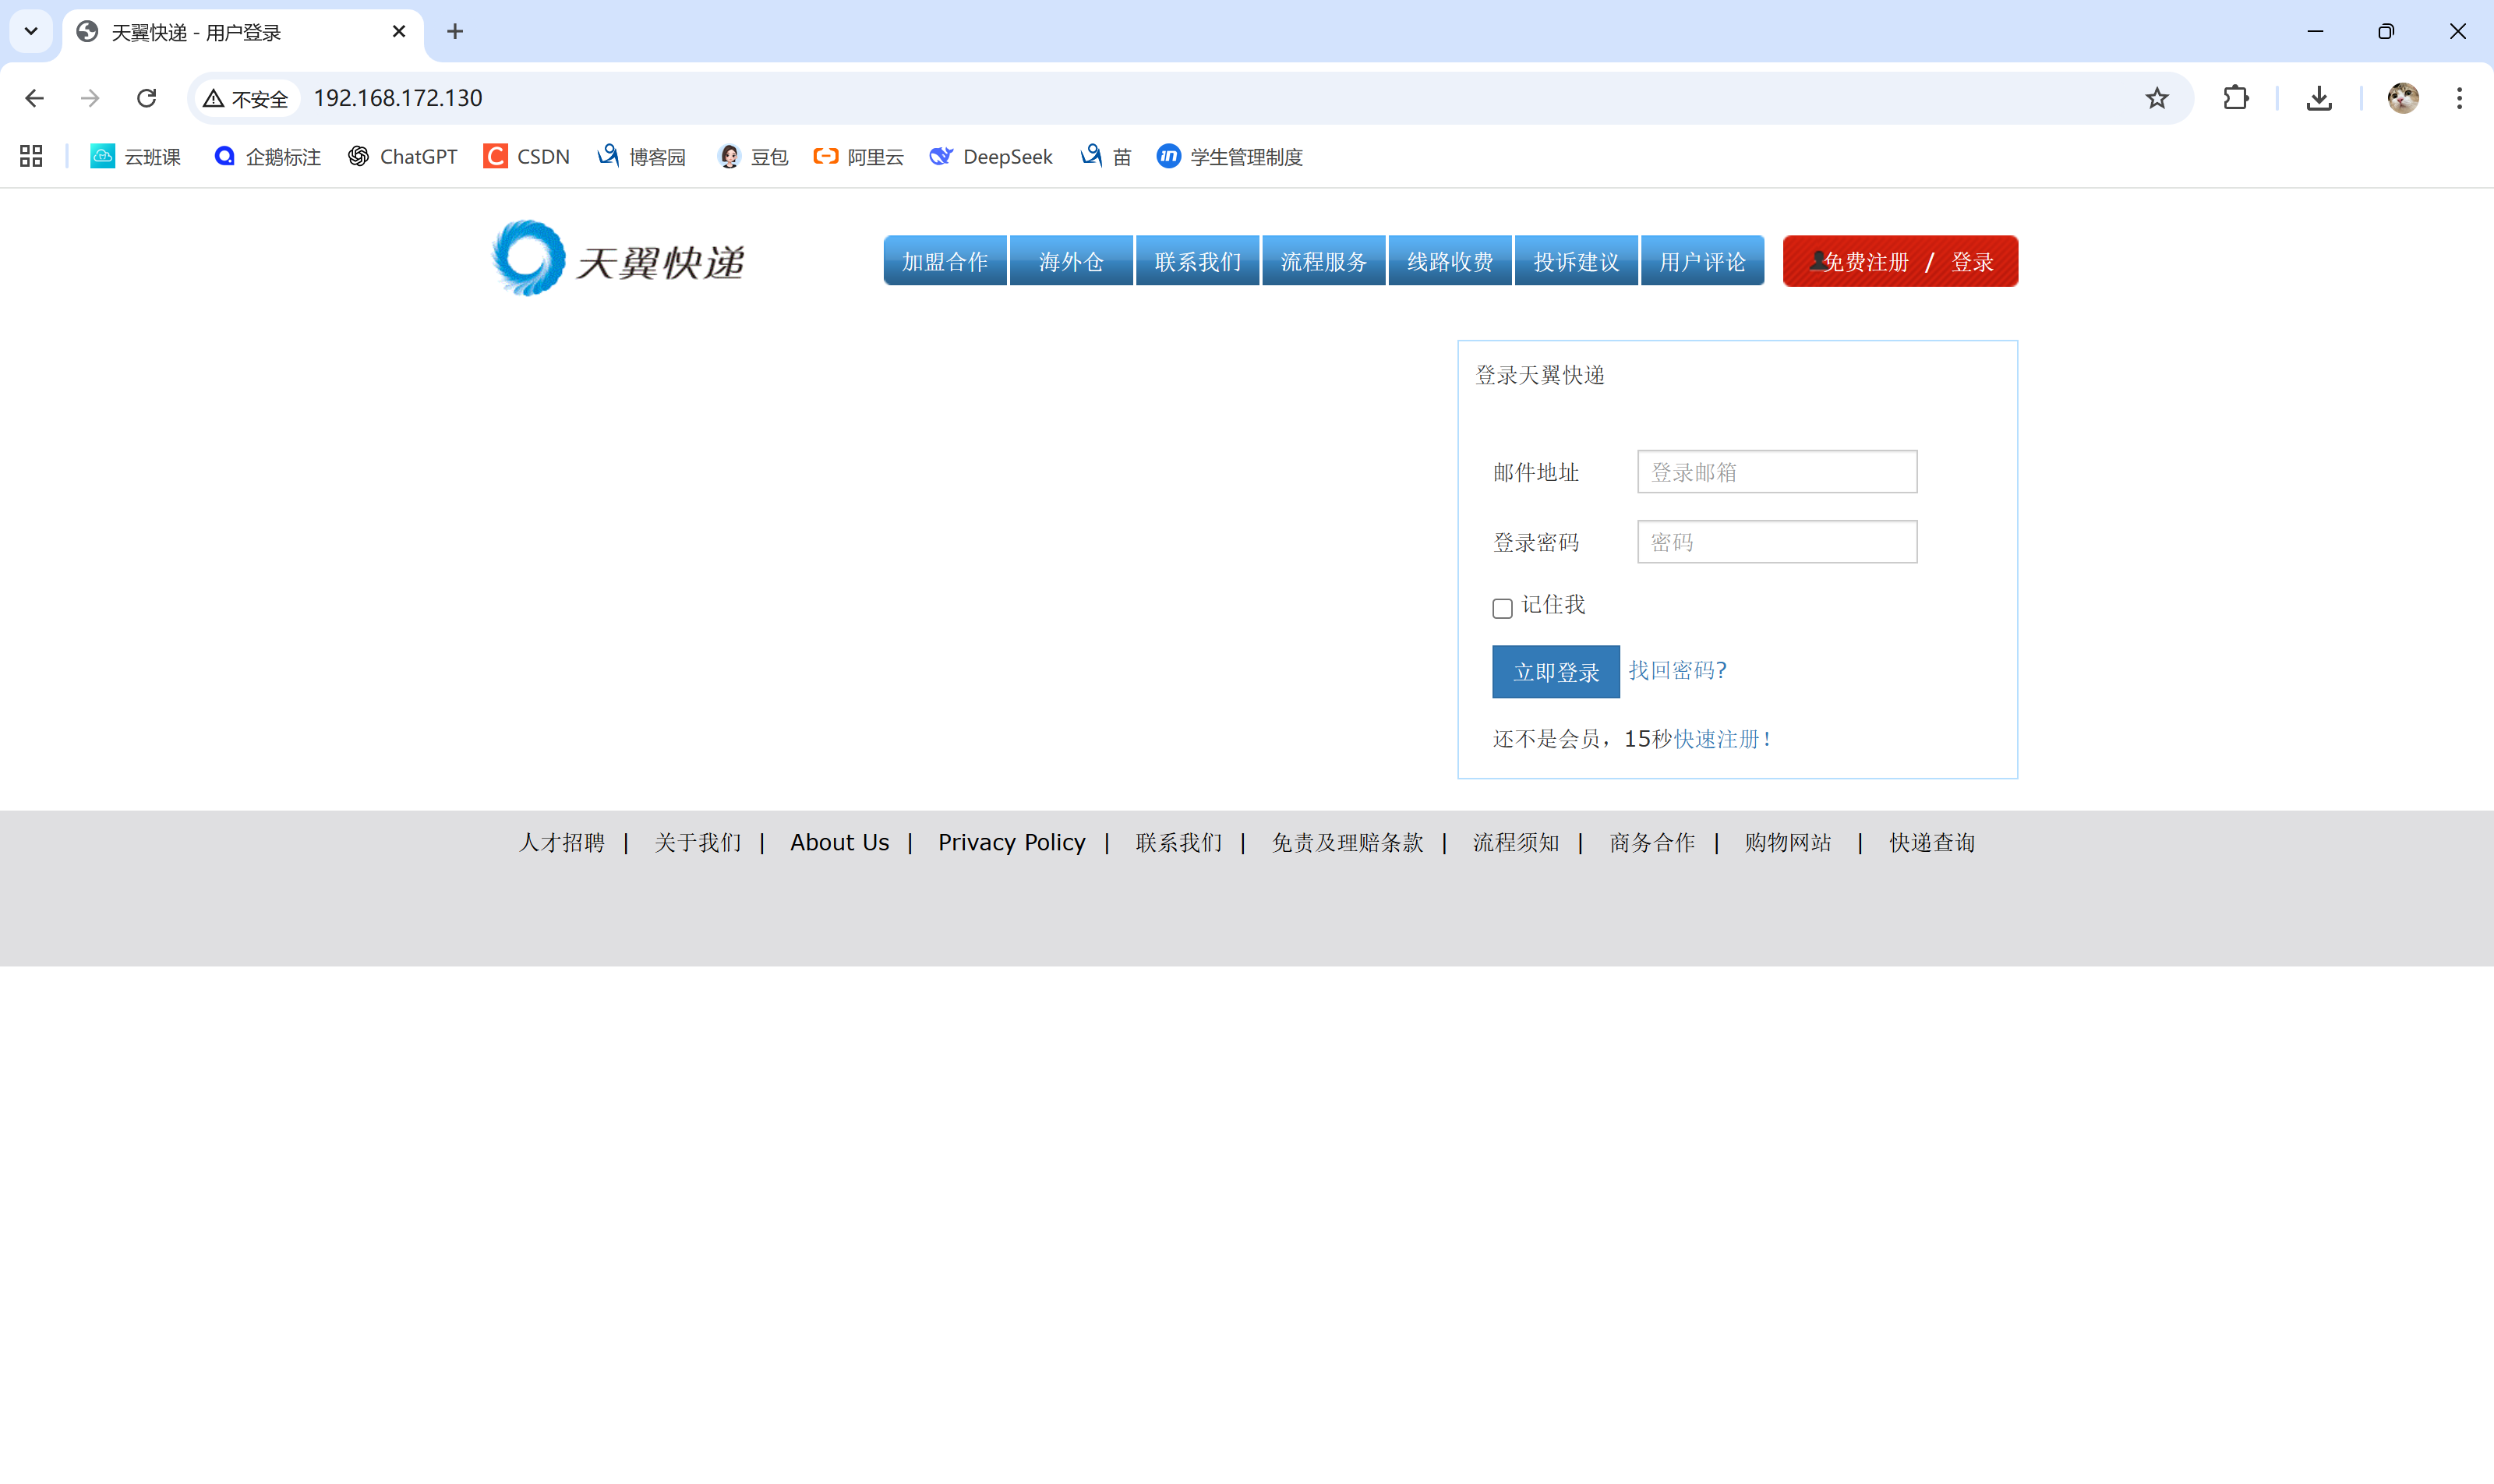Select the 海外仓 navigation item

point(1071,261)
